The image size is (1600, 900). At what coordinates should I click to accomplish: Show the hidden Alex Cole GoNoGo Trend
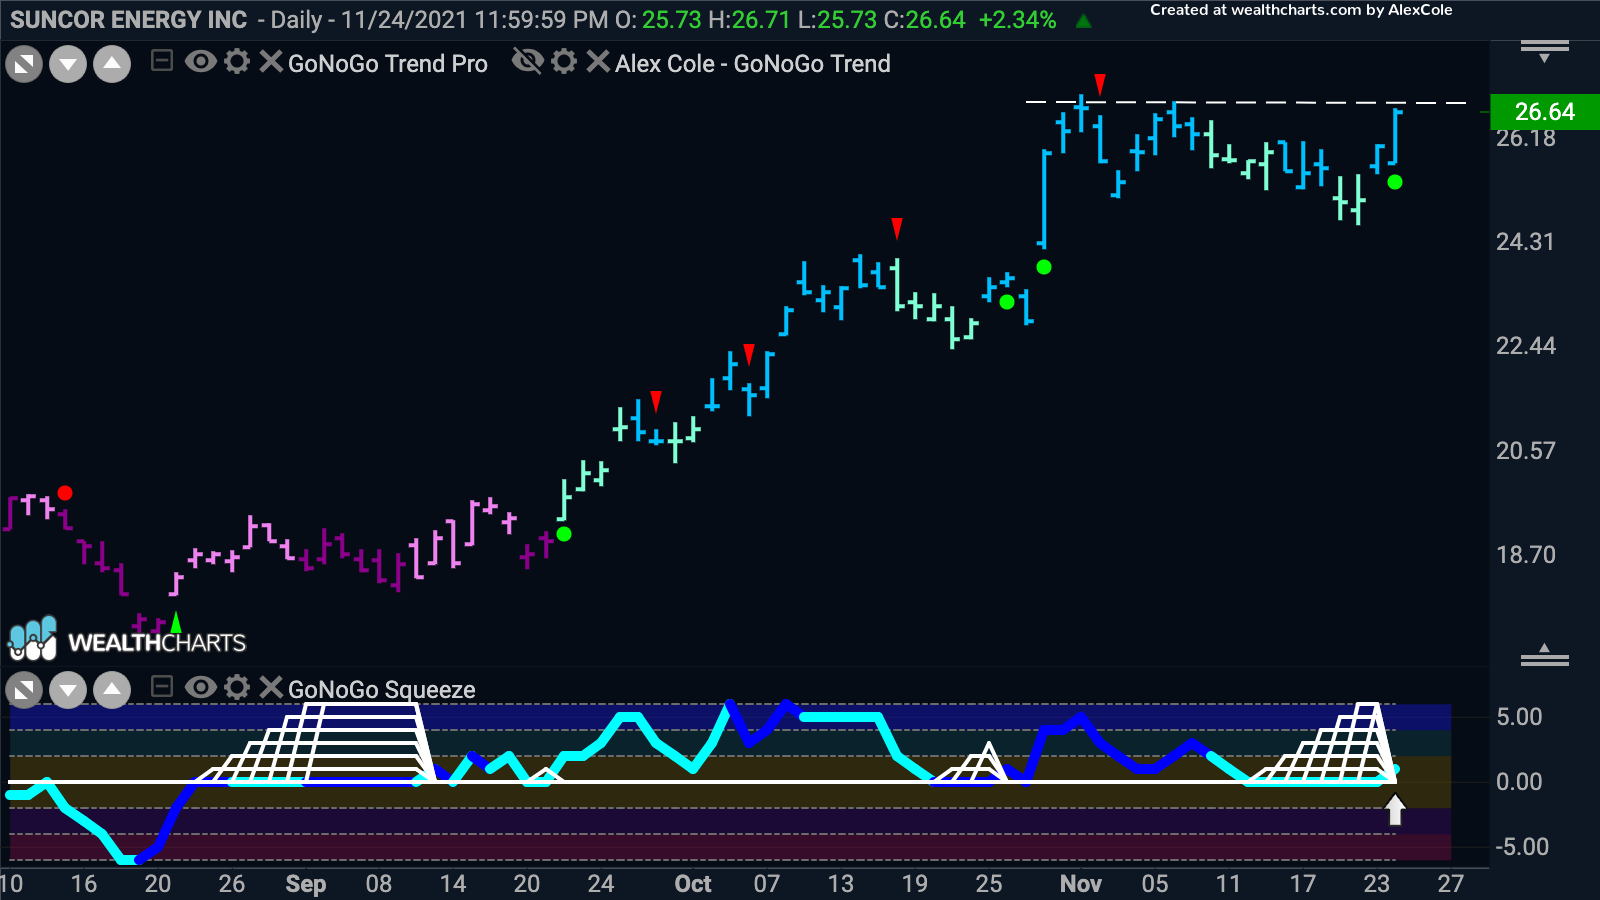(x=527, y=62)
